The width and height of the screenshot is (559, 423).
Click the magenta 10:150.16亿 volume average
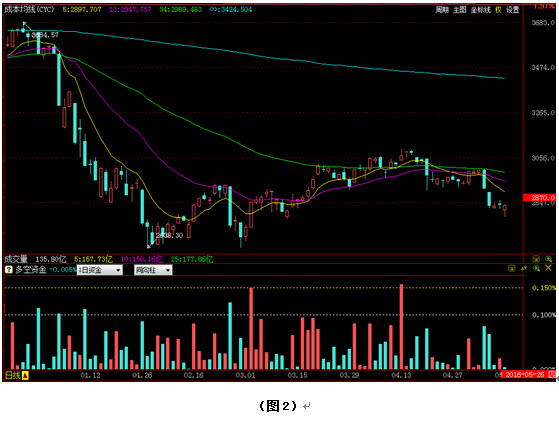(142, 259)
